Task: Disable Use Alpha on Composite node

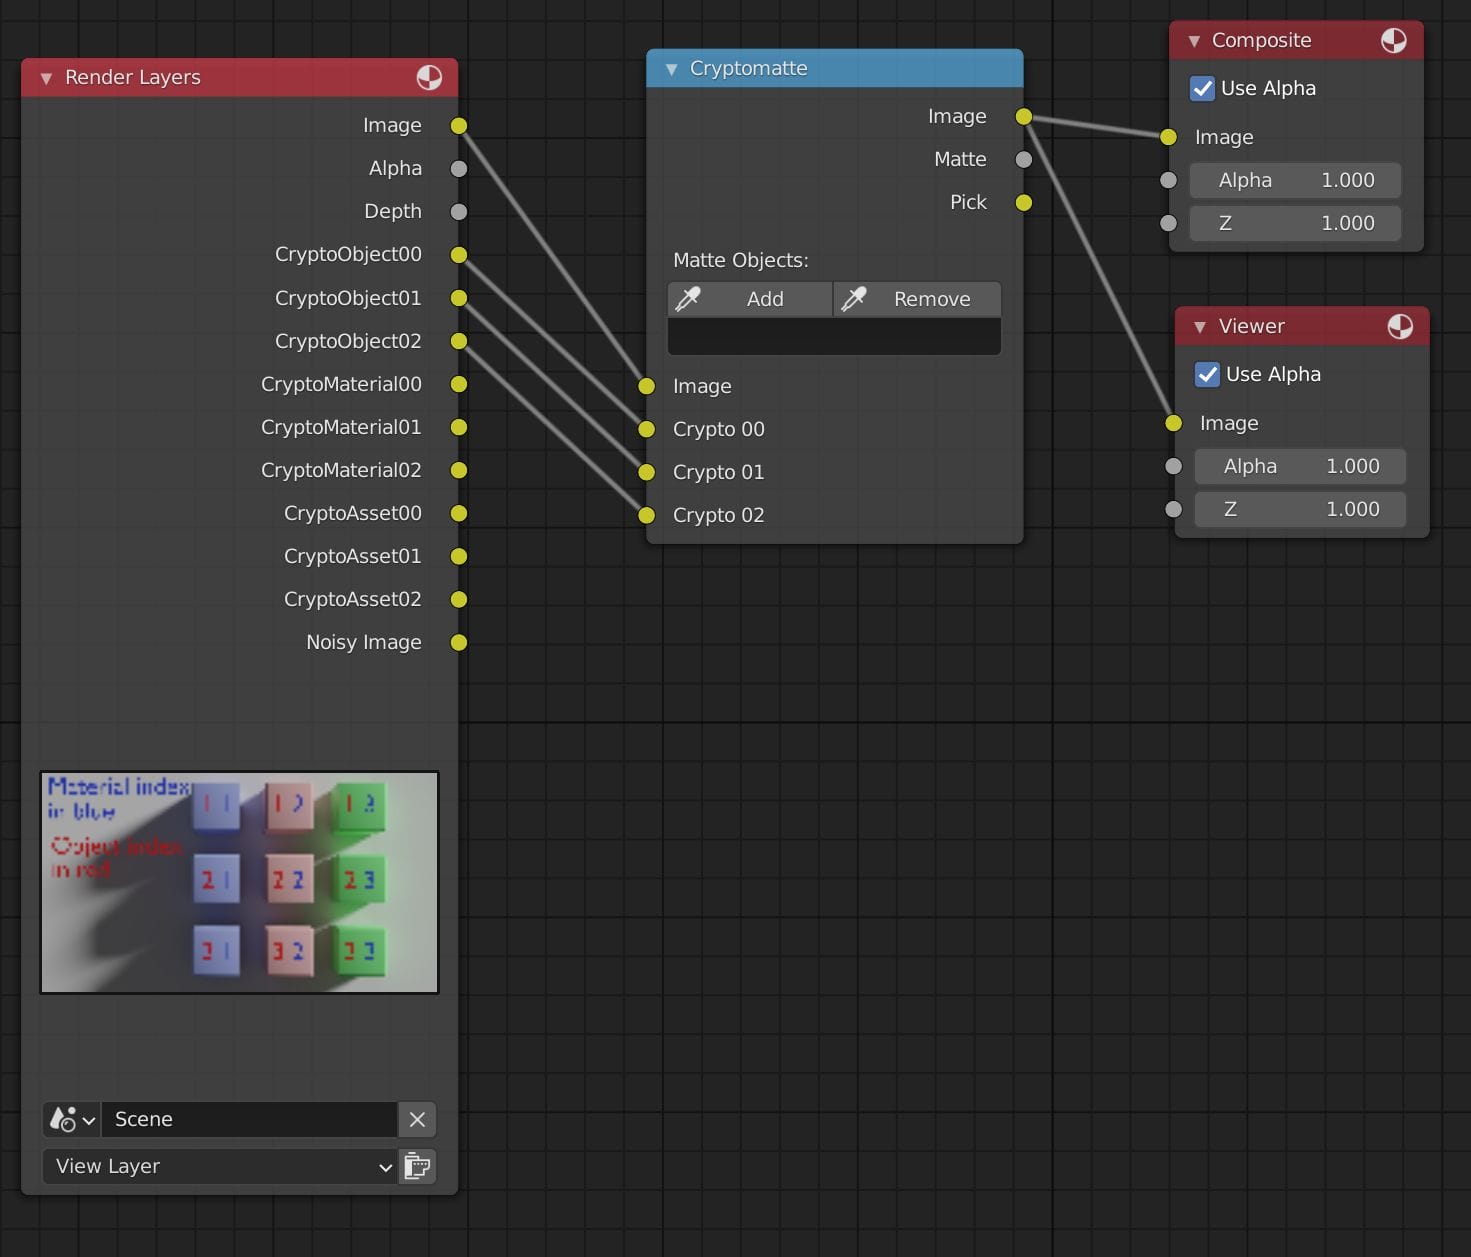Action: point(1202,88)
